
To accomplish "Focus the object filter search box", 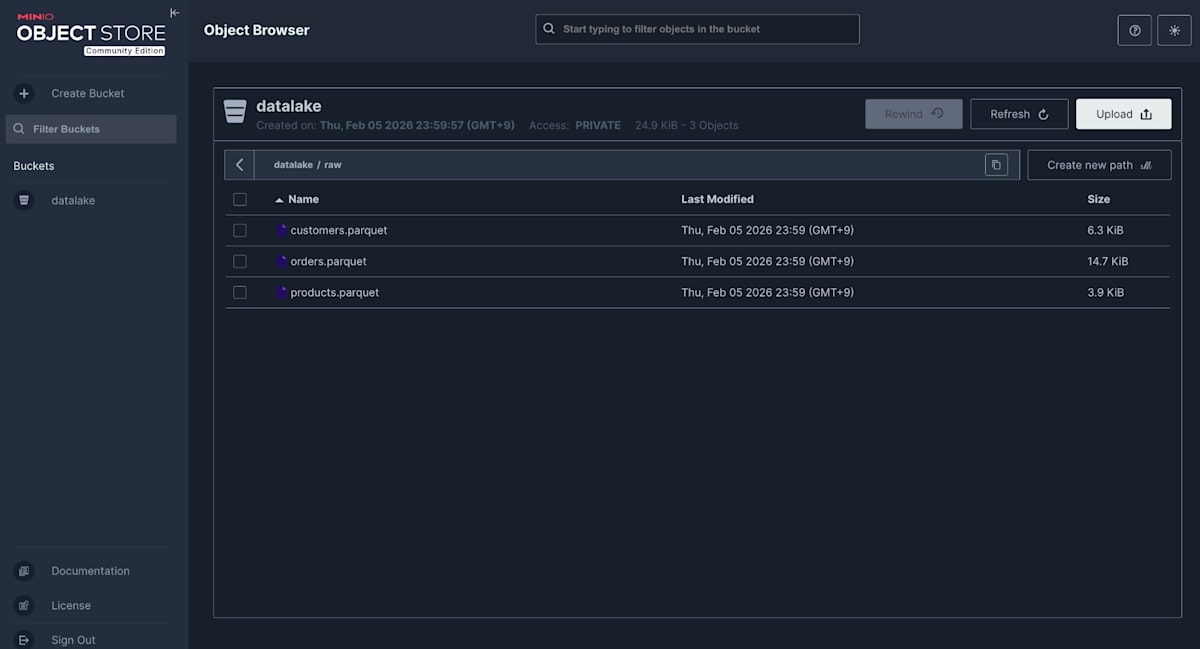I will (697, 29).
